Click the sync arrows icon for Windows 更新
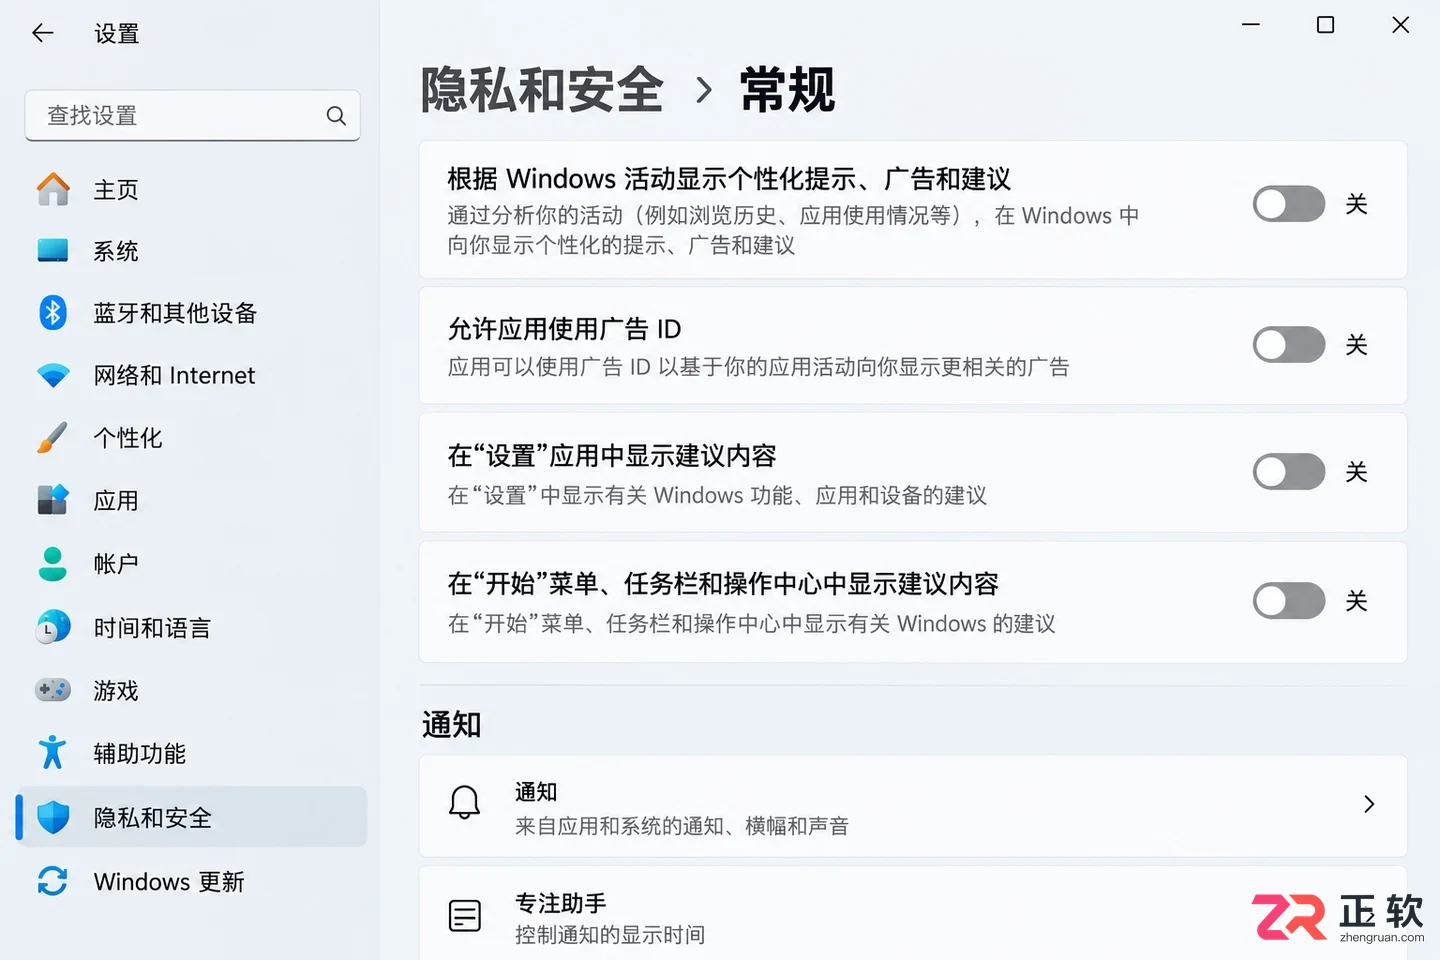This screenshot has width=1440, height=960. [53, 881]
